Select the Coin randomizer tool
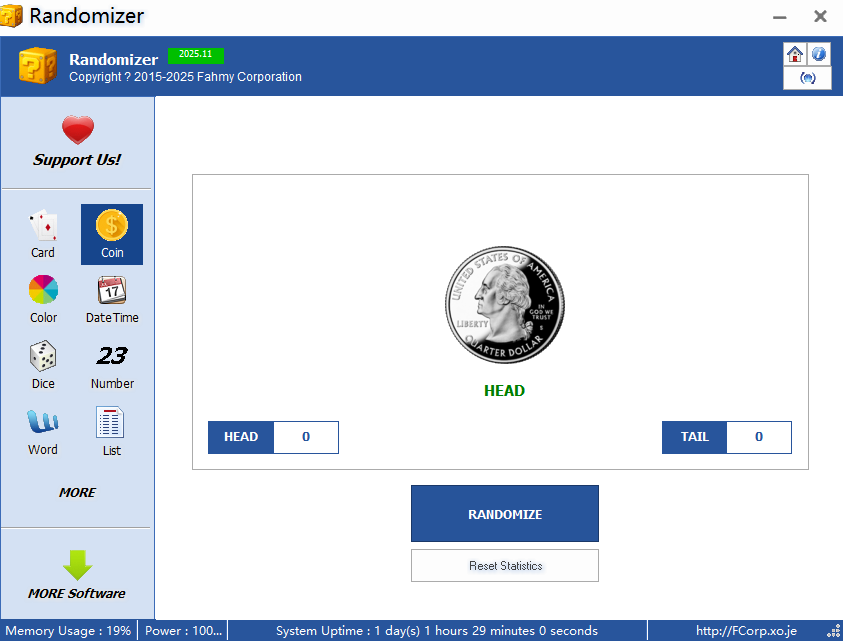 (x=111, y=234)
